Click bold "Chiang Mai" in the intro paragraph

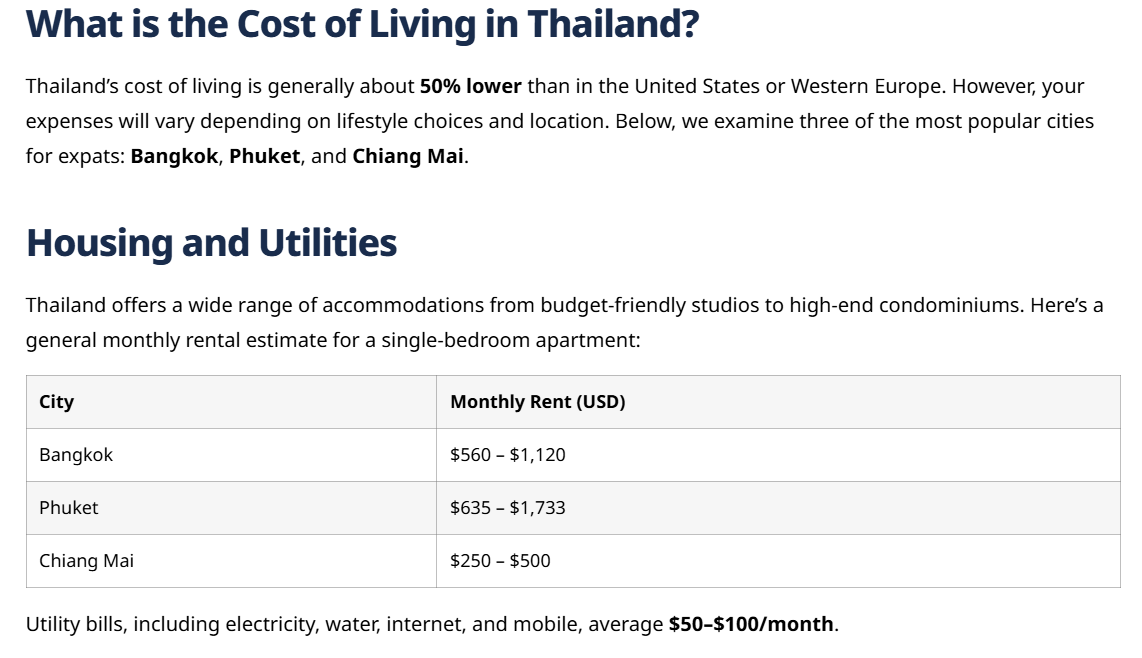point(407,157)
